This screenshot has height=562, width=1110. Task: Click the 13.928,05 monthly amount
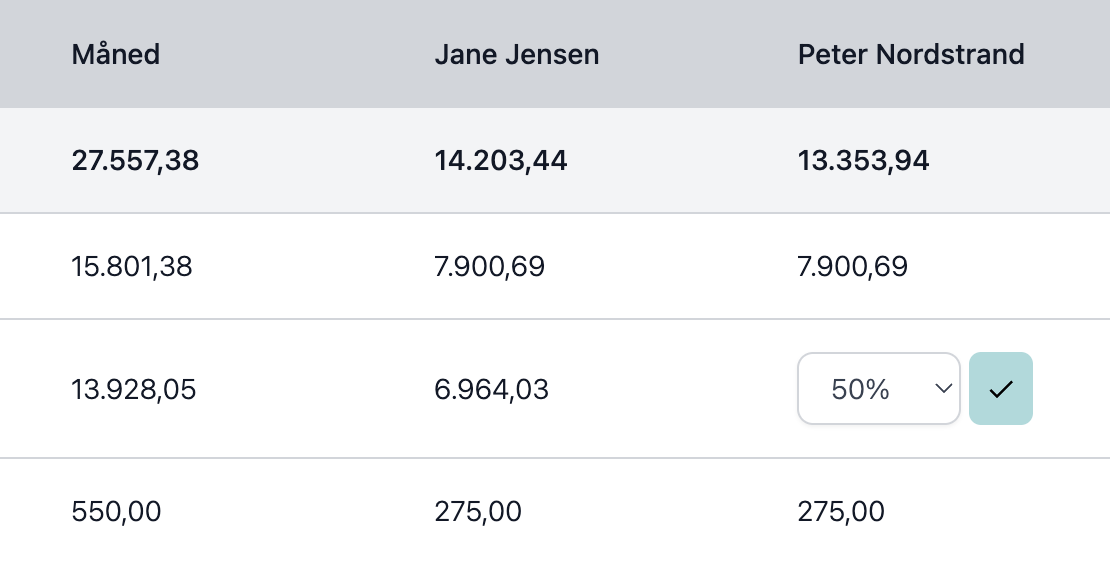(134, 389)
